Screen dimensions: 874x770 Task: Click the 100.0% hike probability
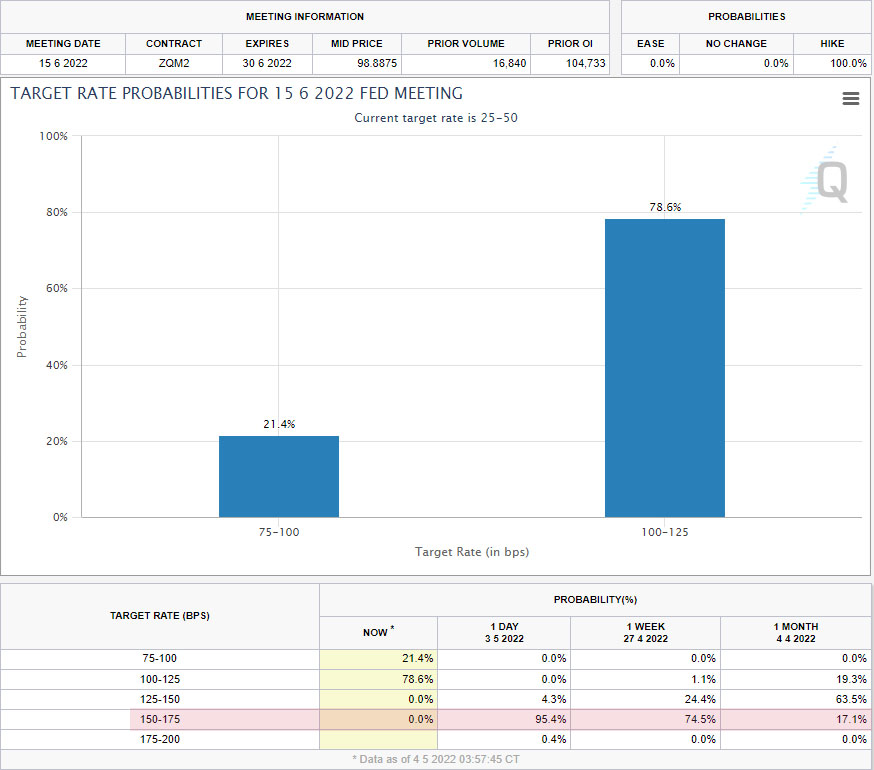tap(848, 64)
